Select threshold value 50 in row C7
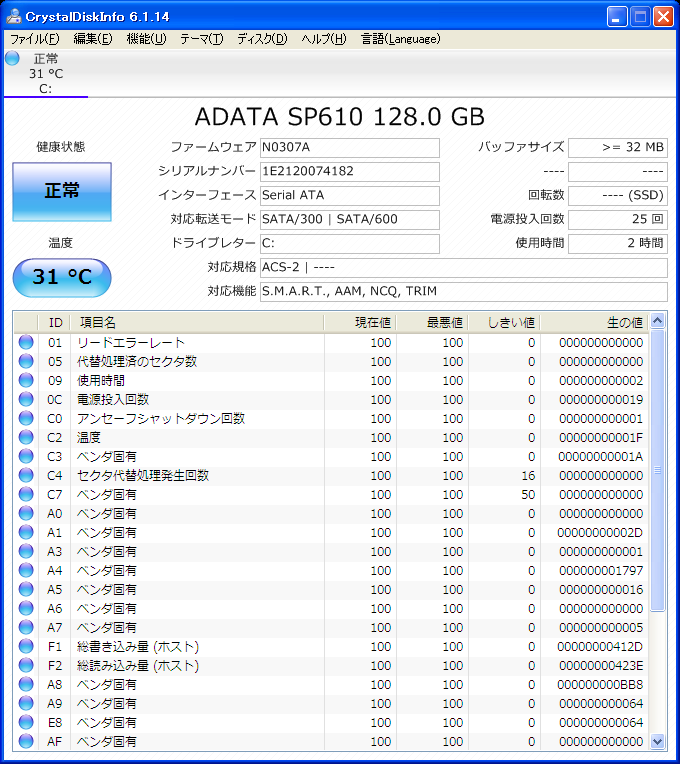The image size is (680, 764). pos(529,495)
